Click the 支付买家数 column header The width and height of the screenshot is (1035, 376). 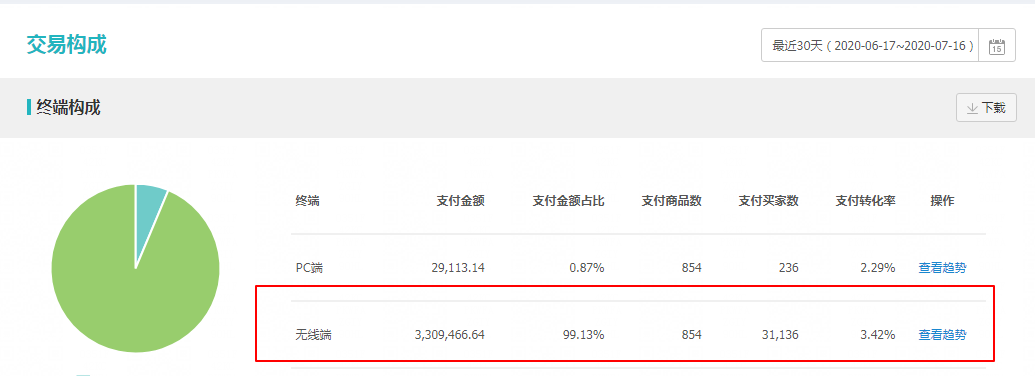[x=768, y=201]
